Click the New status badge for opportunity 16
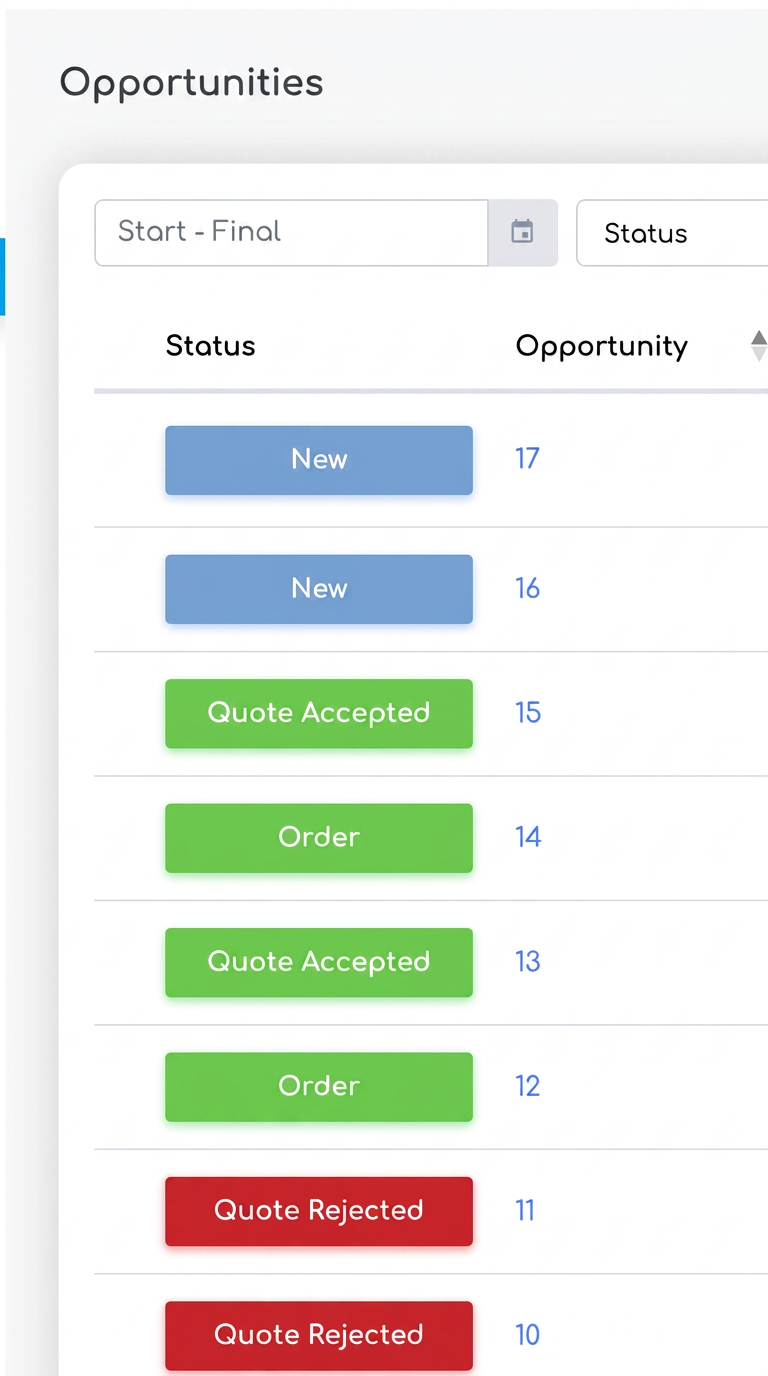This screenshot has width=768, height=1376. click(x=319, y=589)
